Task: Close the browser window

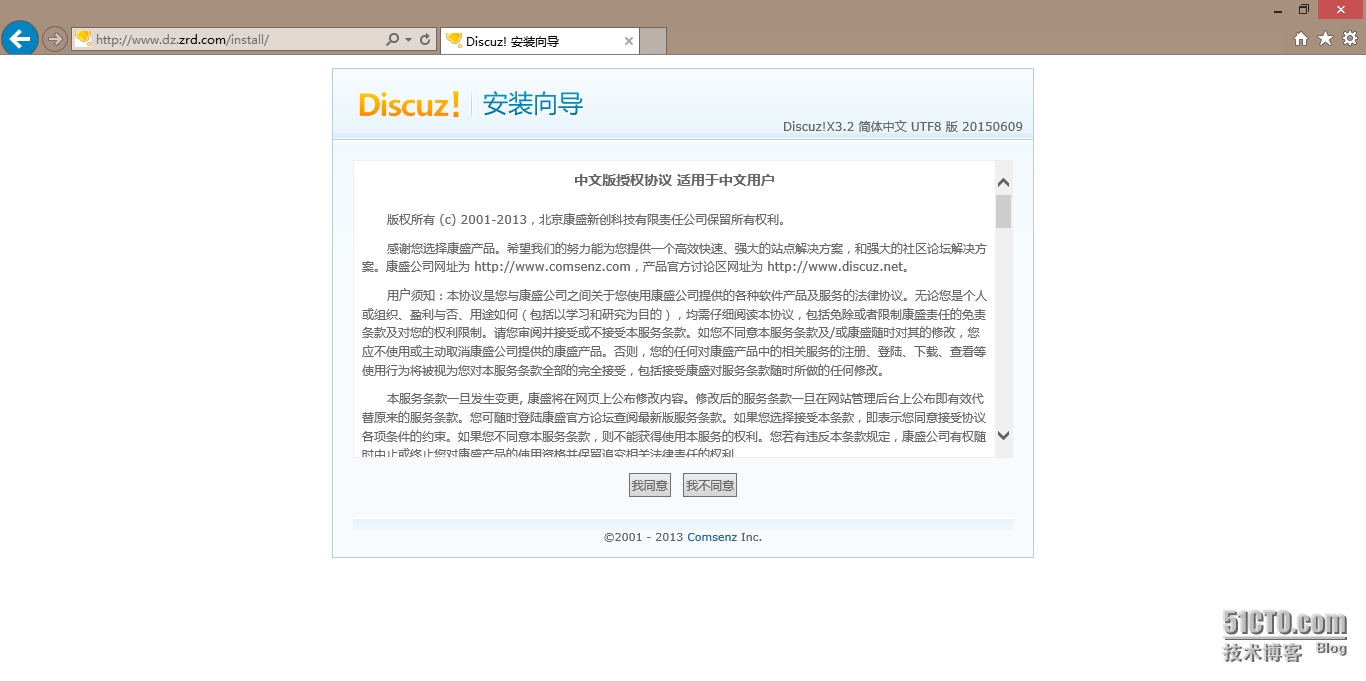Action: click(1341, 9)
